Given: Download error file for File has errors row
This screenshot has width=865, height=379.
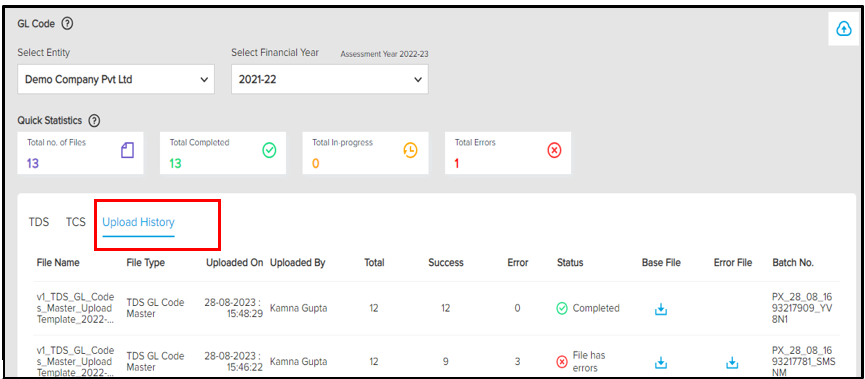Looking at the screenshot, I should tap(731, 362).
